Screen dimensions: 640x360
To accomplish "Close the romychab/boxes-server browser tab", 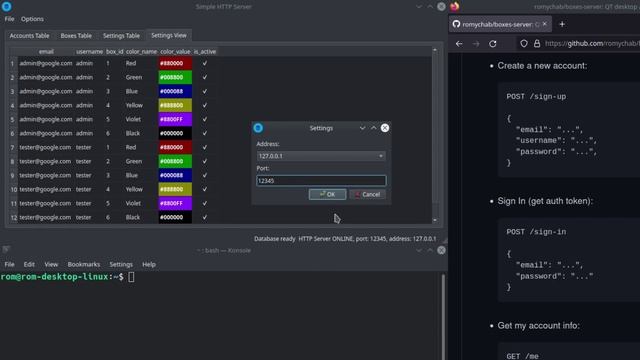I will [544, 24].
